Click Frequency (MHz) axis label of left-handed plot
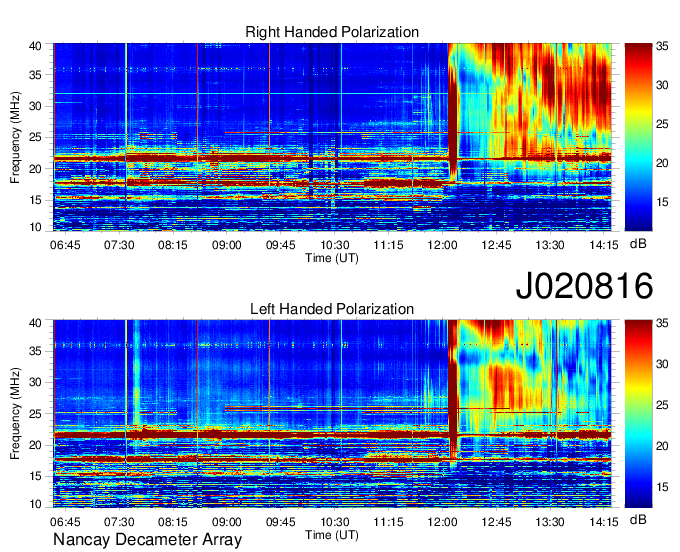 (15, 414)
